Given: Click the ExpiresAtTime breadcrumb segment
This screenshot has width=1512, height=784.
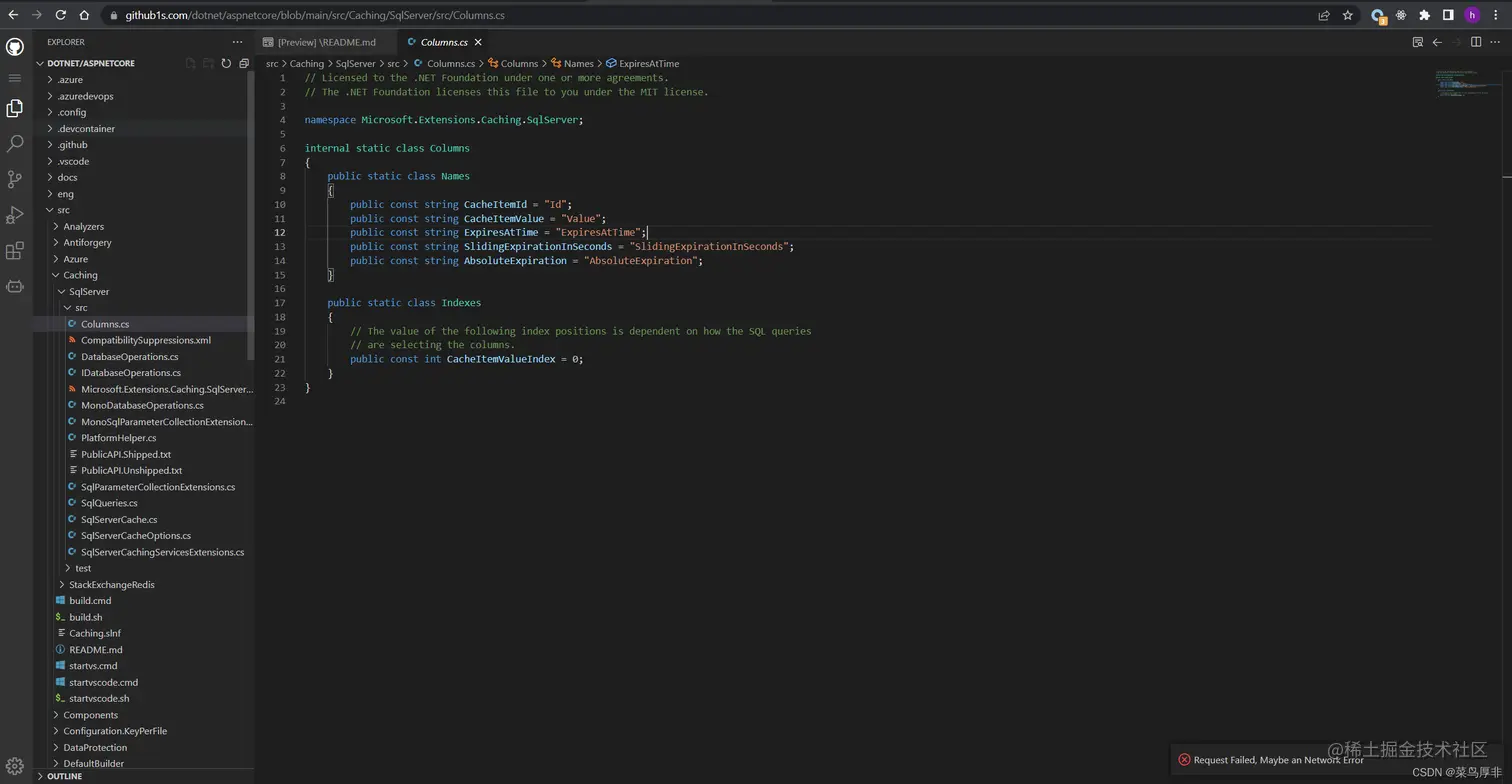Looking at the screenshot, I should [648, 63].
